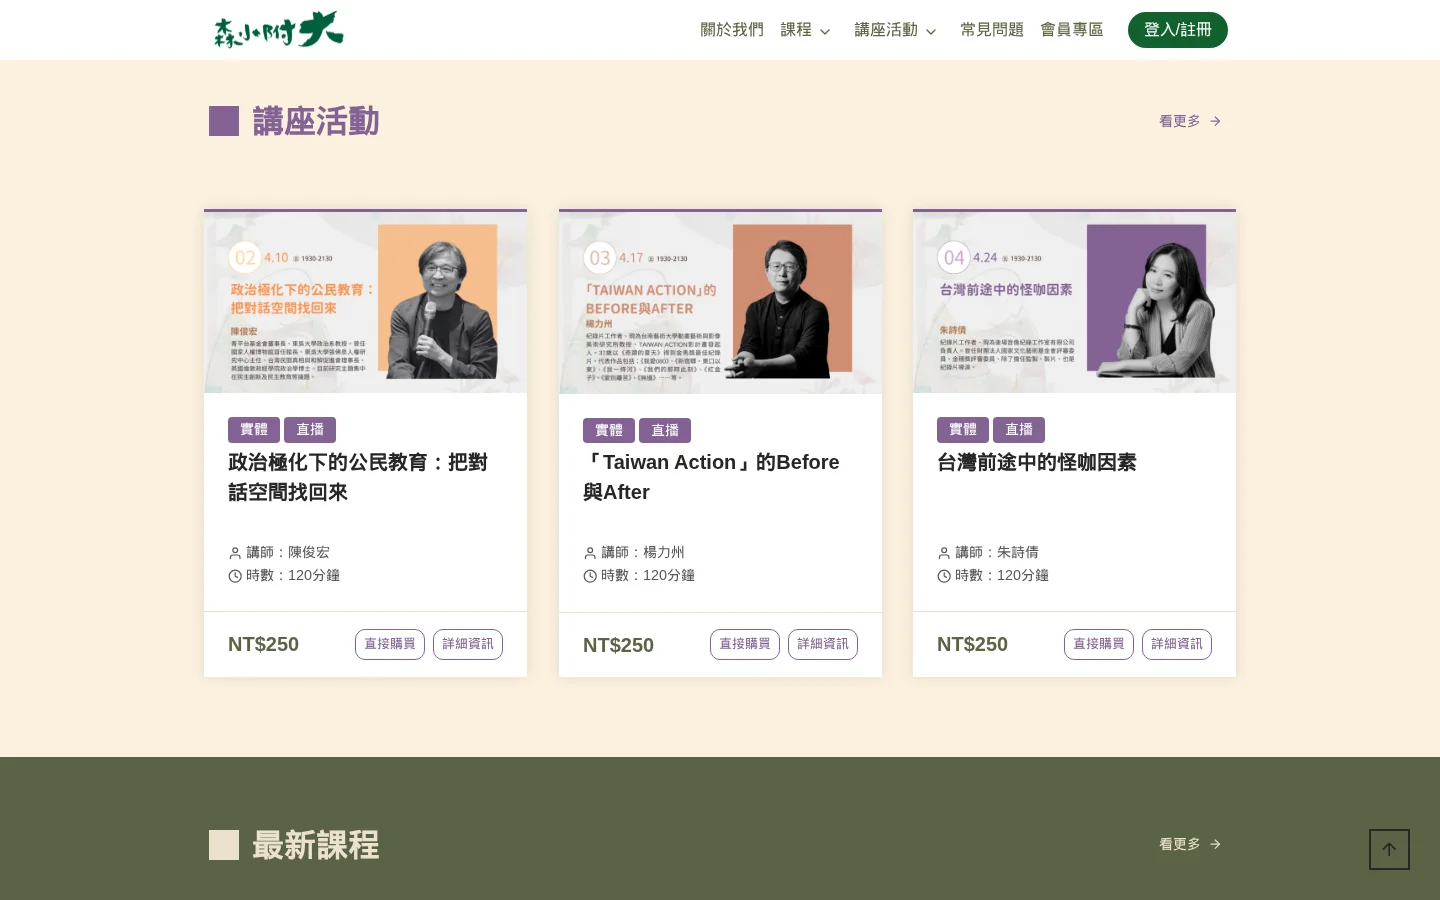Image resolution: width=1440 pixels, height=900 pixels.
Task: Click the clock icon in 陳俊宏's card
Action: point(235,576)
